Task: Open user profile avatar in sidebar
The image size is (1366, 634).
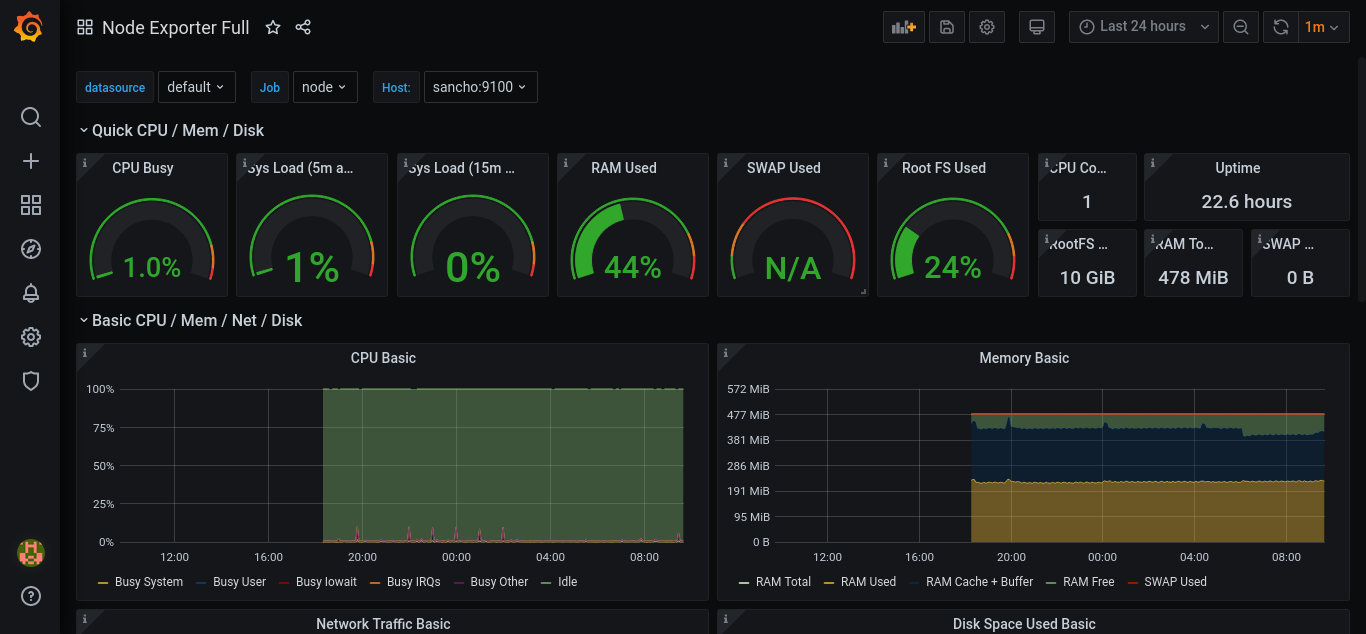Action: click(x=31, y=553)
